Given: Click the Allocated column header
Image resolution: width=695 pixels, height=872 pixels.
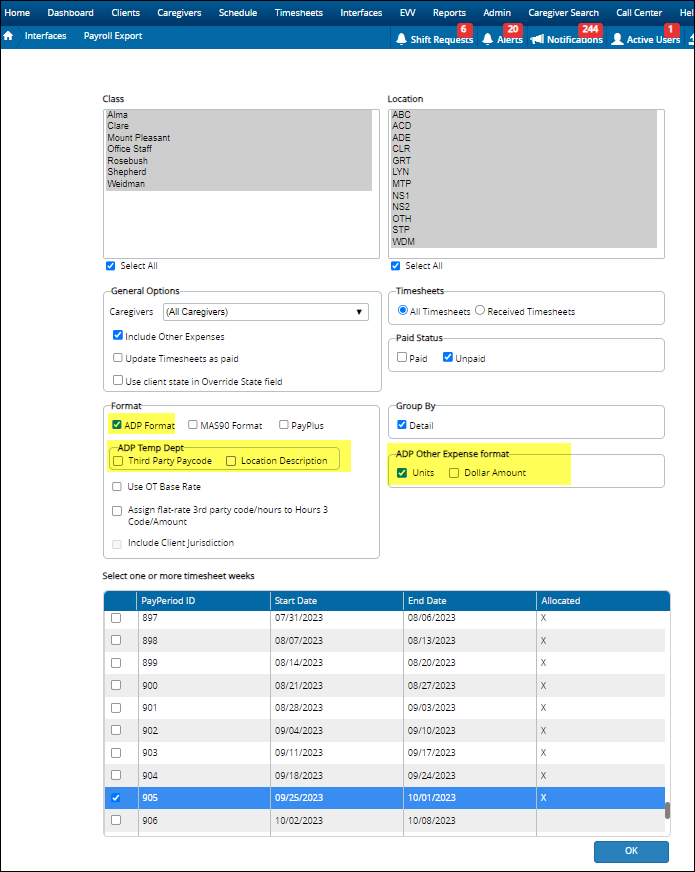Looking at the screenshot, I should pos(603,601).
